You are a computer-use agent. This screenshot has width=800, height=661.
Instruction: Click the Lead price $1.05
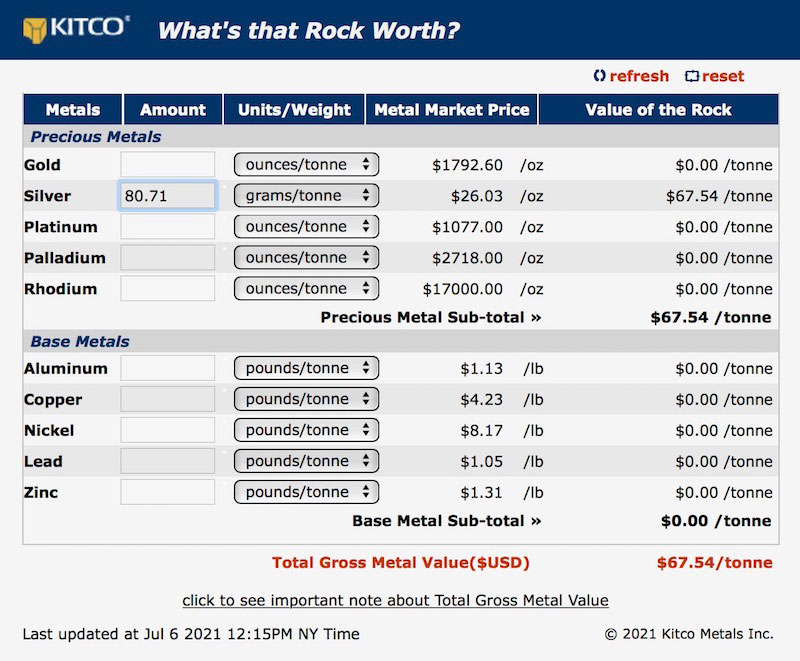tap(482, 462)
